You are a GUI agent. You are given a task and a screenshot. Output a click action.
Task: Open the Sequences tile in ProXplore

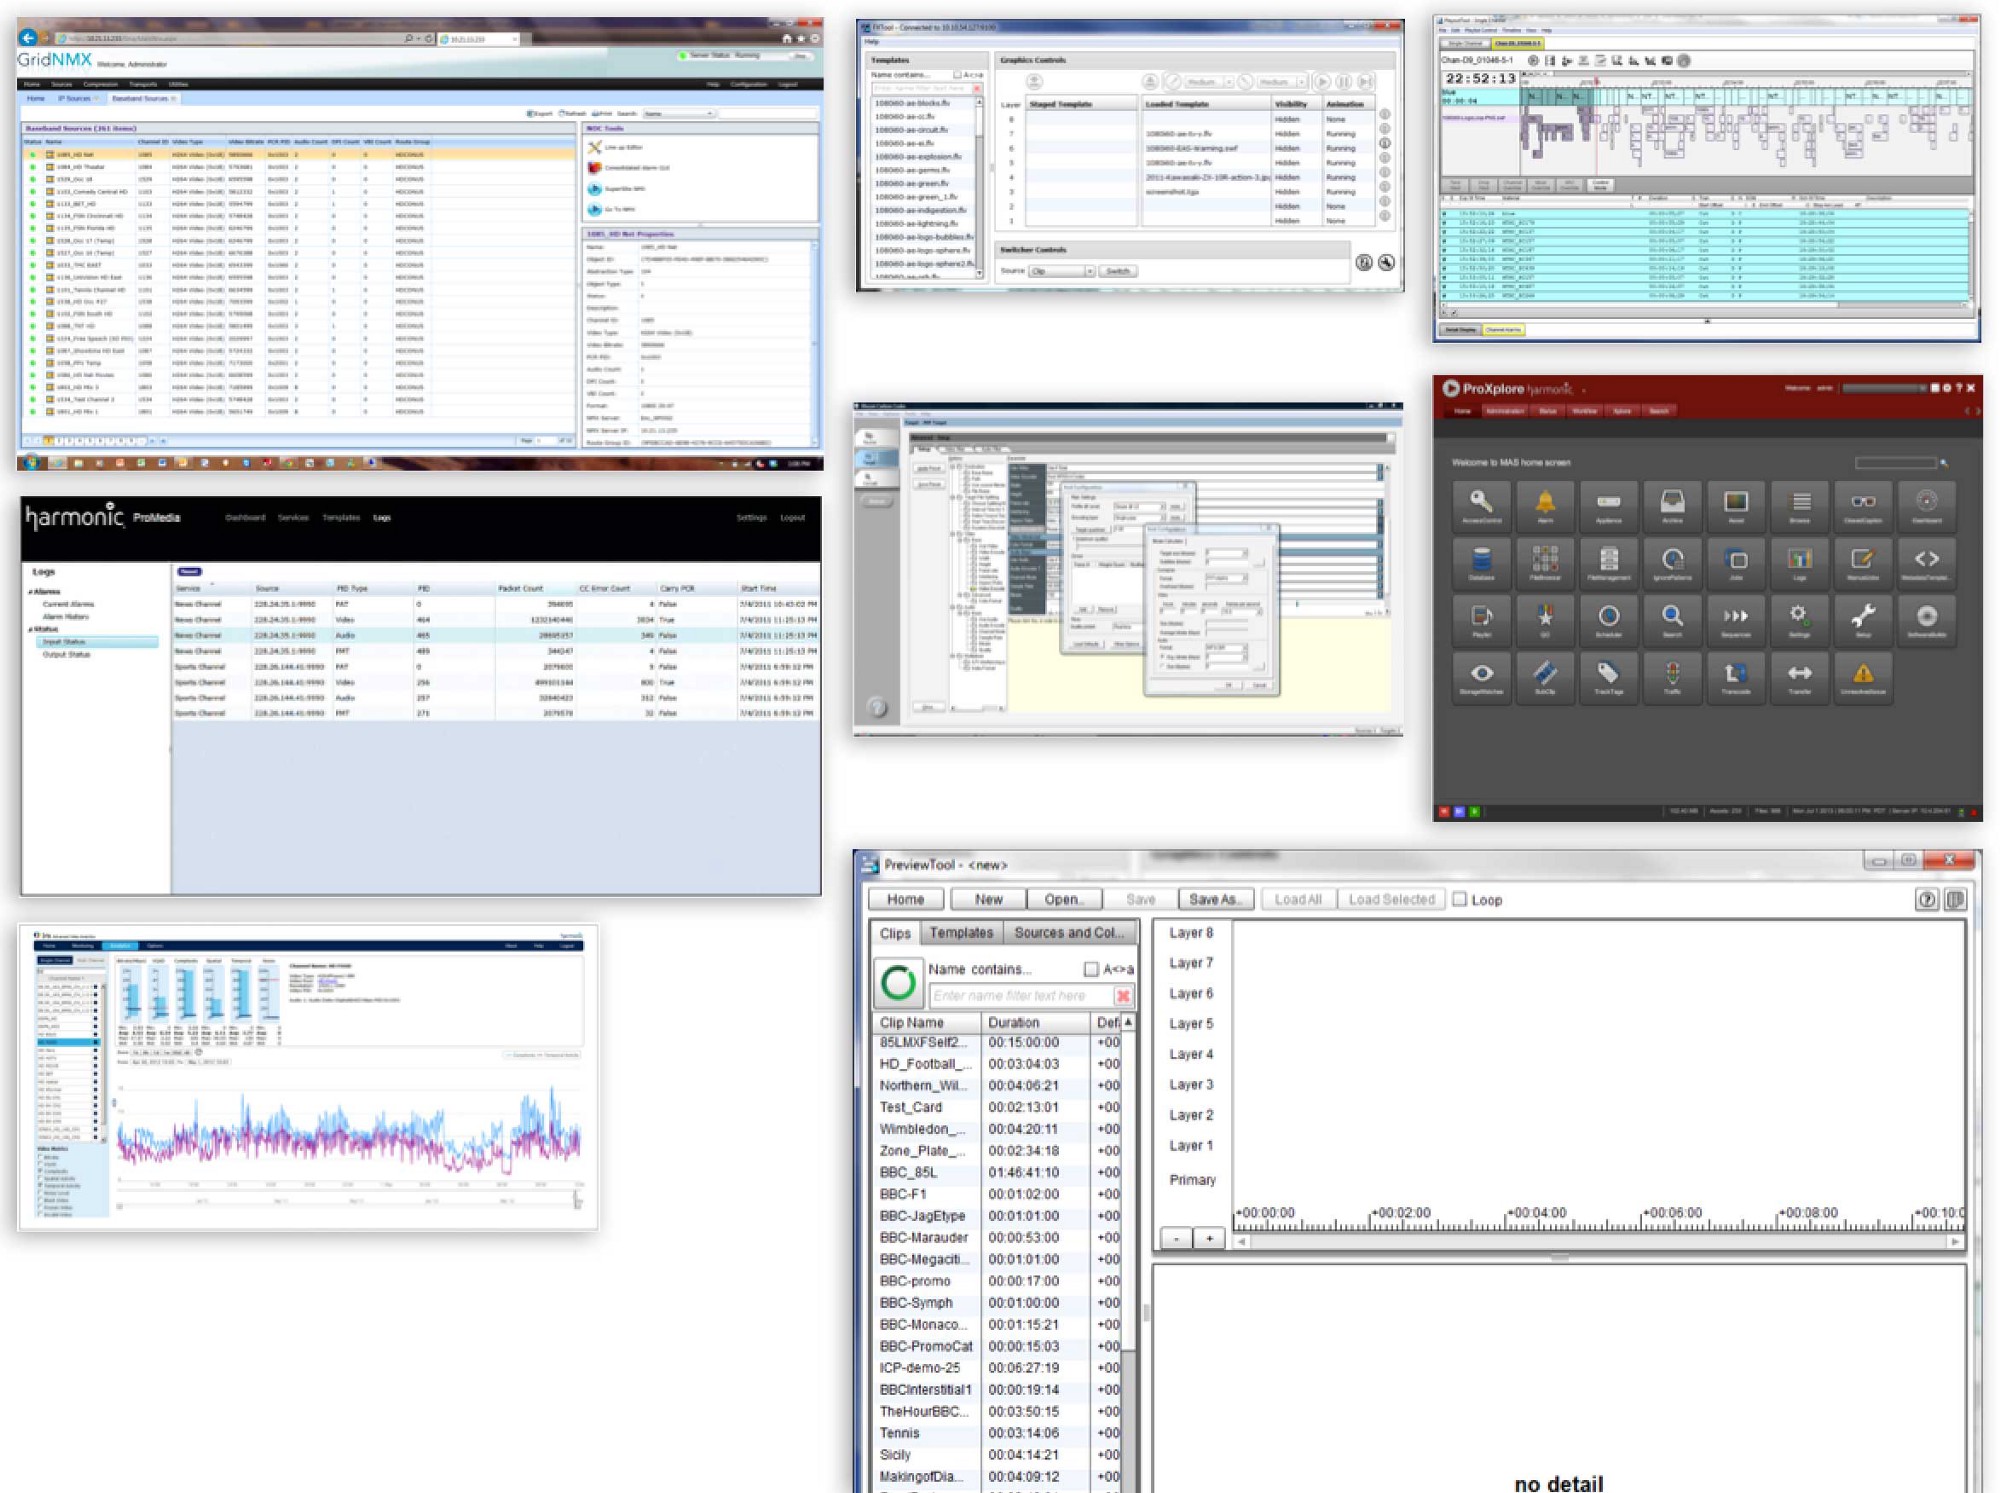(1736, 620)
